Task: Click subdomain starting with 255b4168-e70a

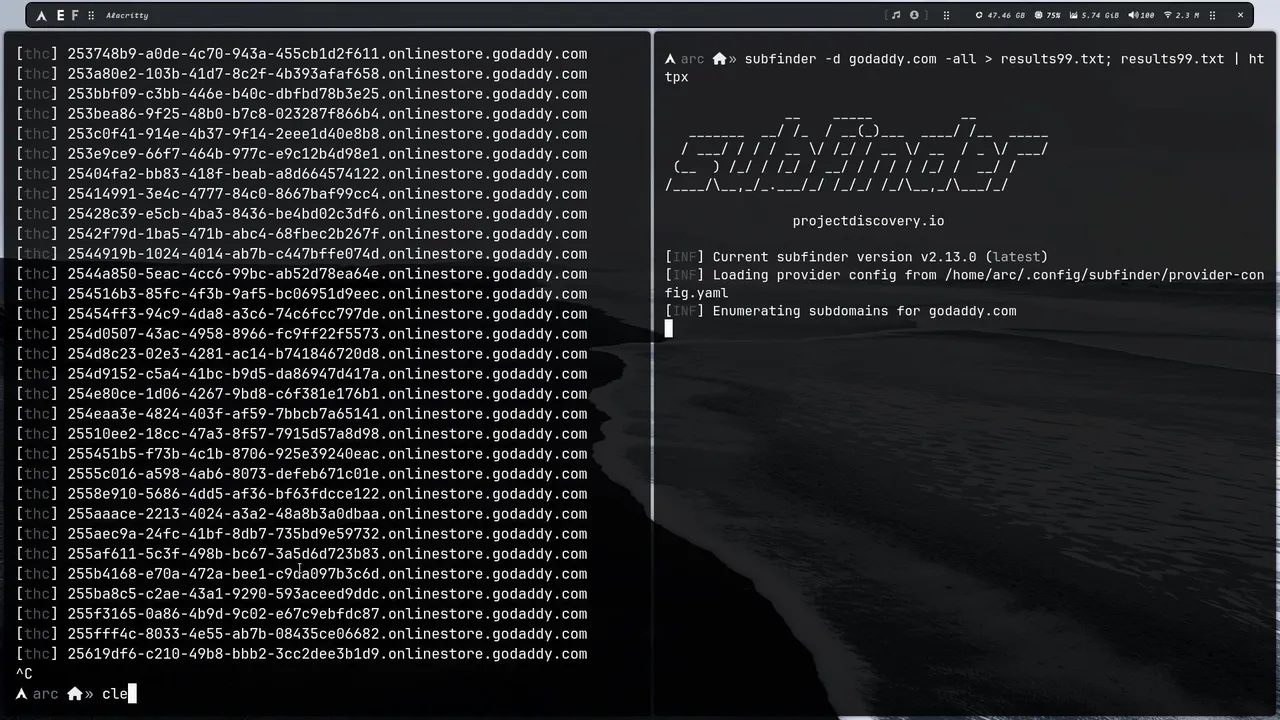Action: pos(327,574)
